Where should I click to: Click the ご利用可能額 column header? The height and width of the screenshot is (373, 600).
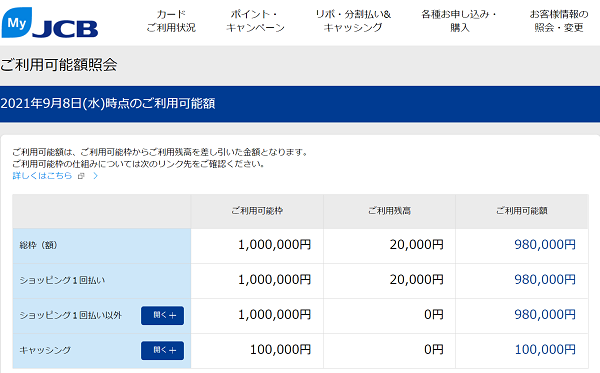click(522, 211)
